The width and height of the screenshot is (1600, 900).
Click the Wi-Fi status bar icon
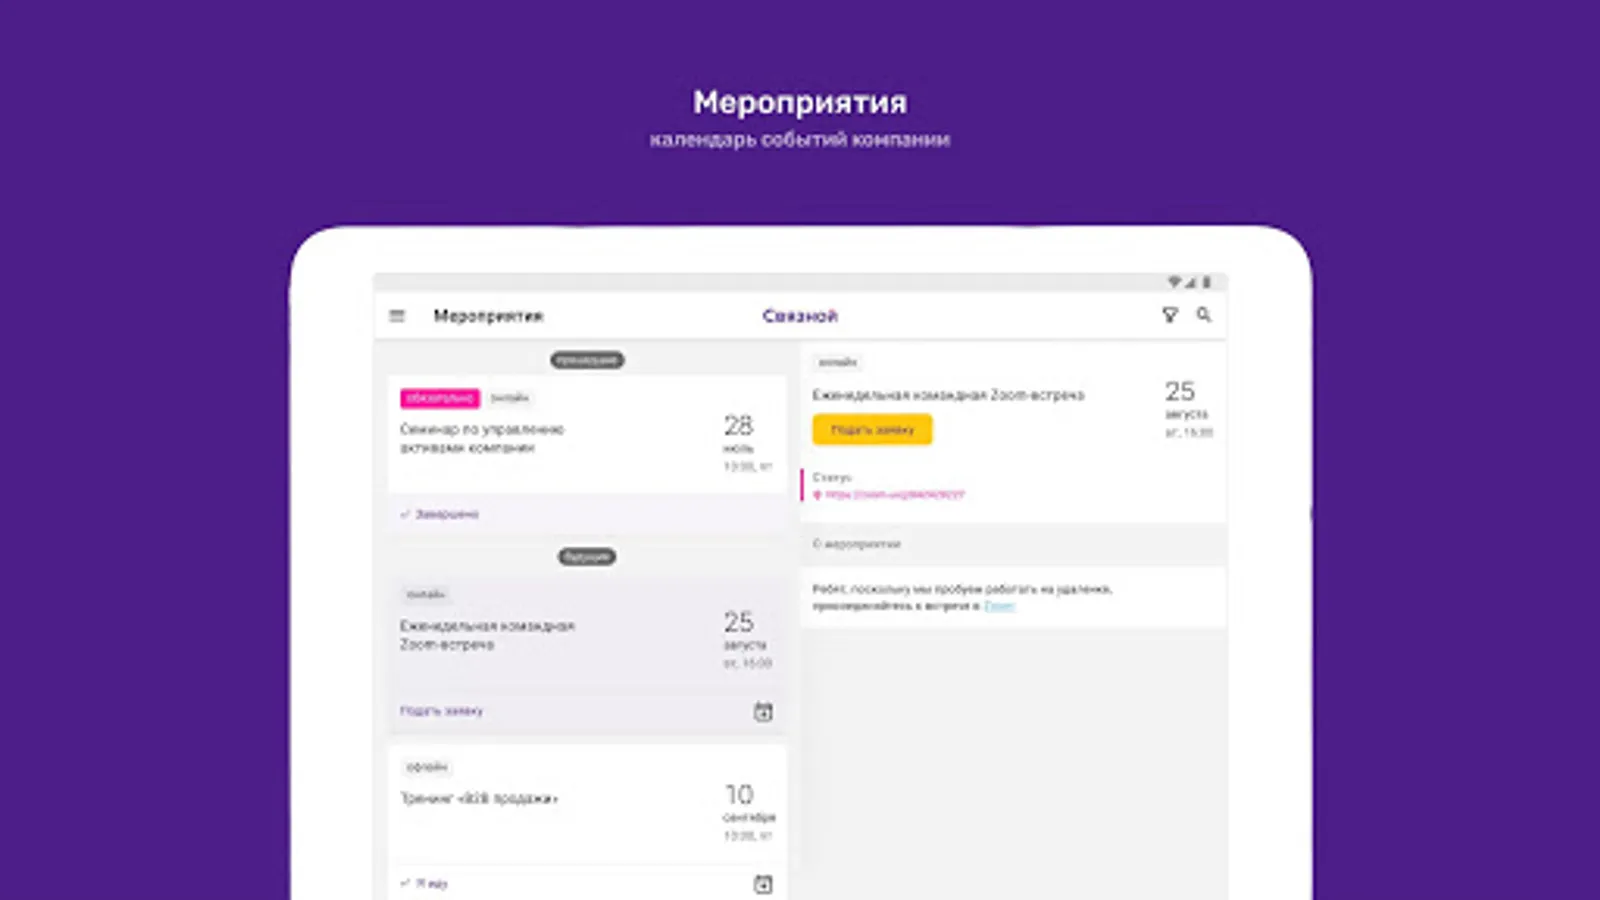[x=1175, y=282]
